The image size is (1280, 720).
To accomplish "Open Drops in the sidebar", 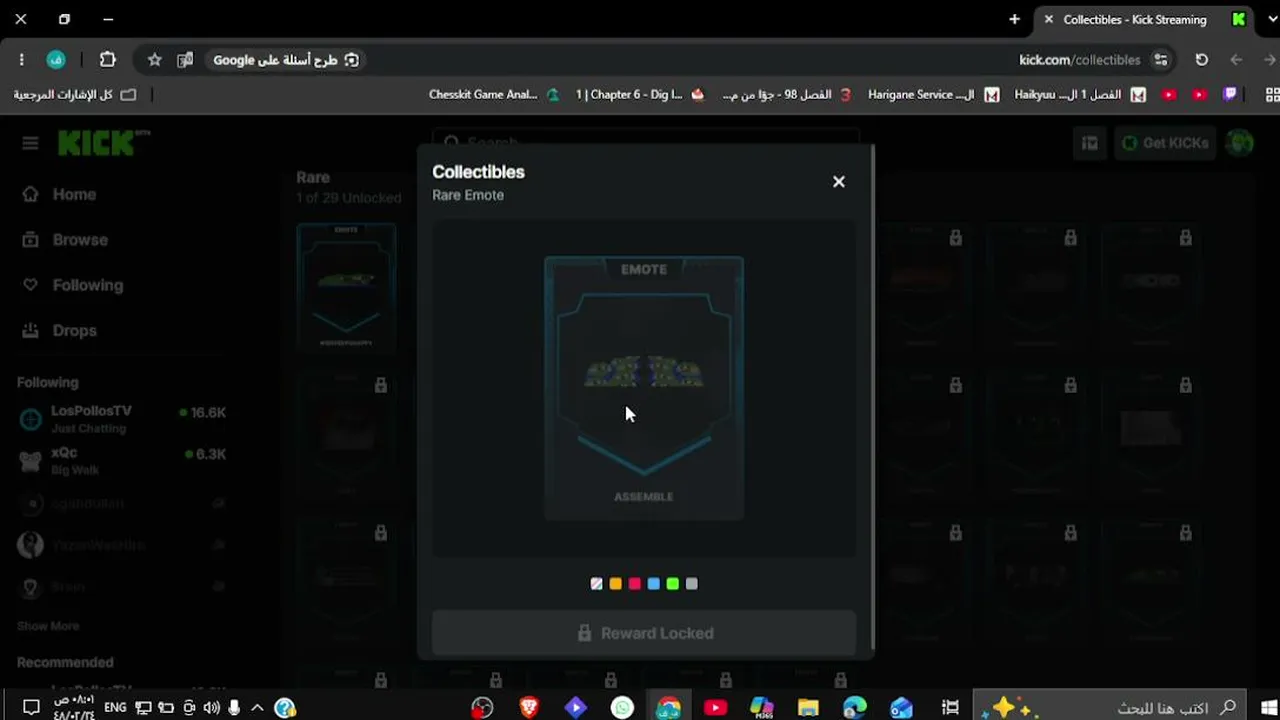I will click(x=60, y=330).
